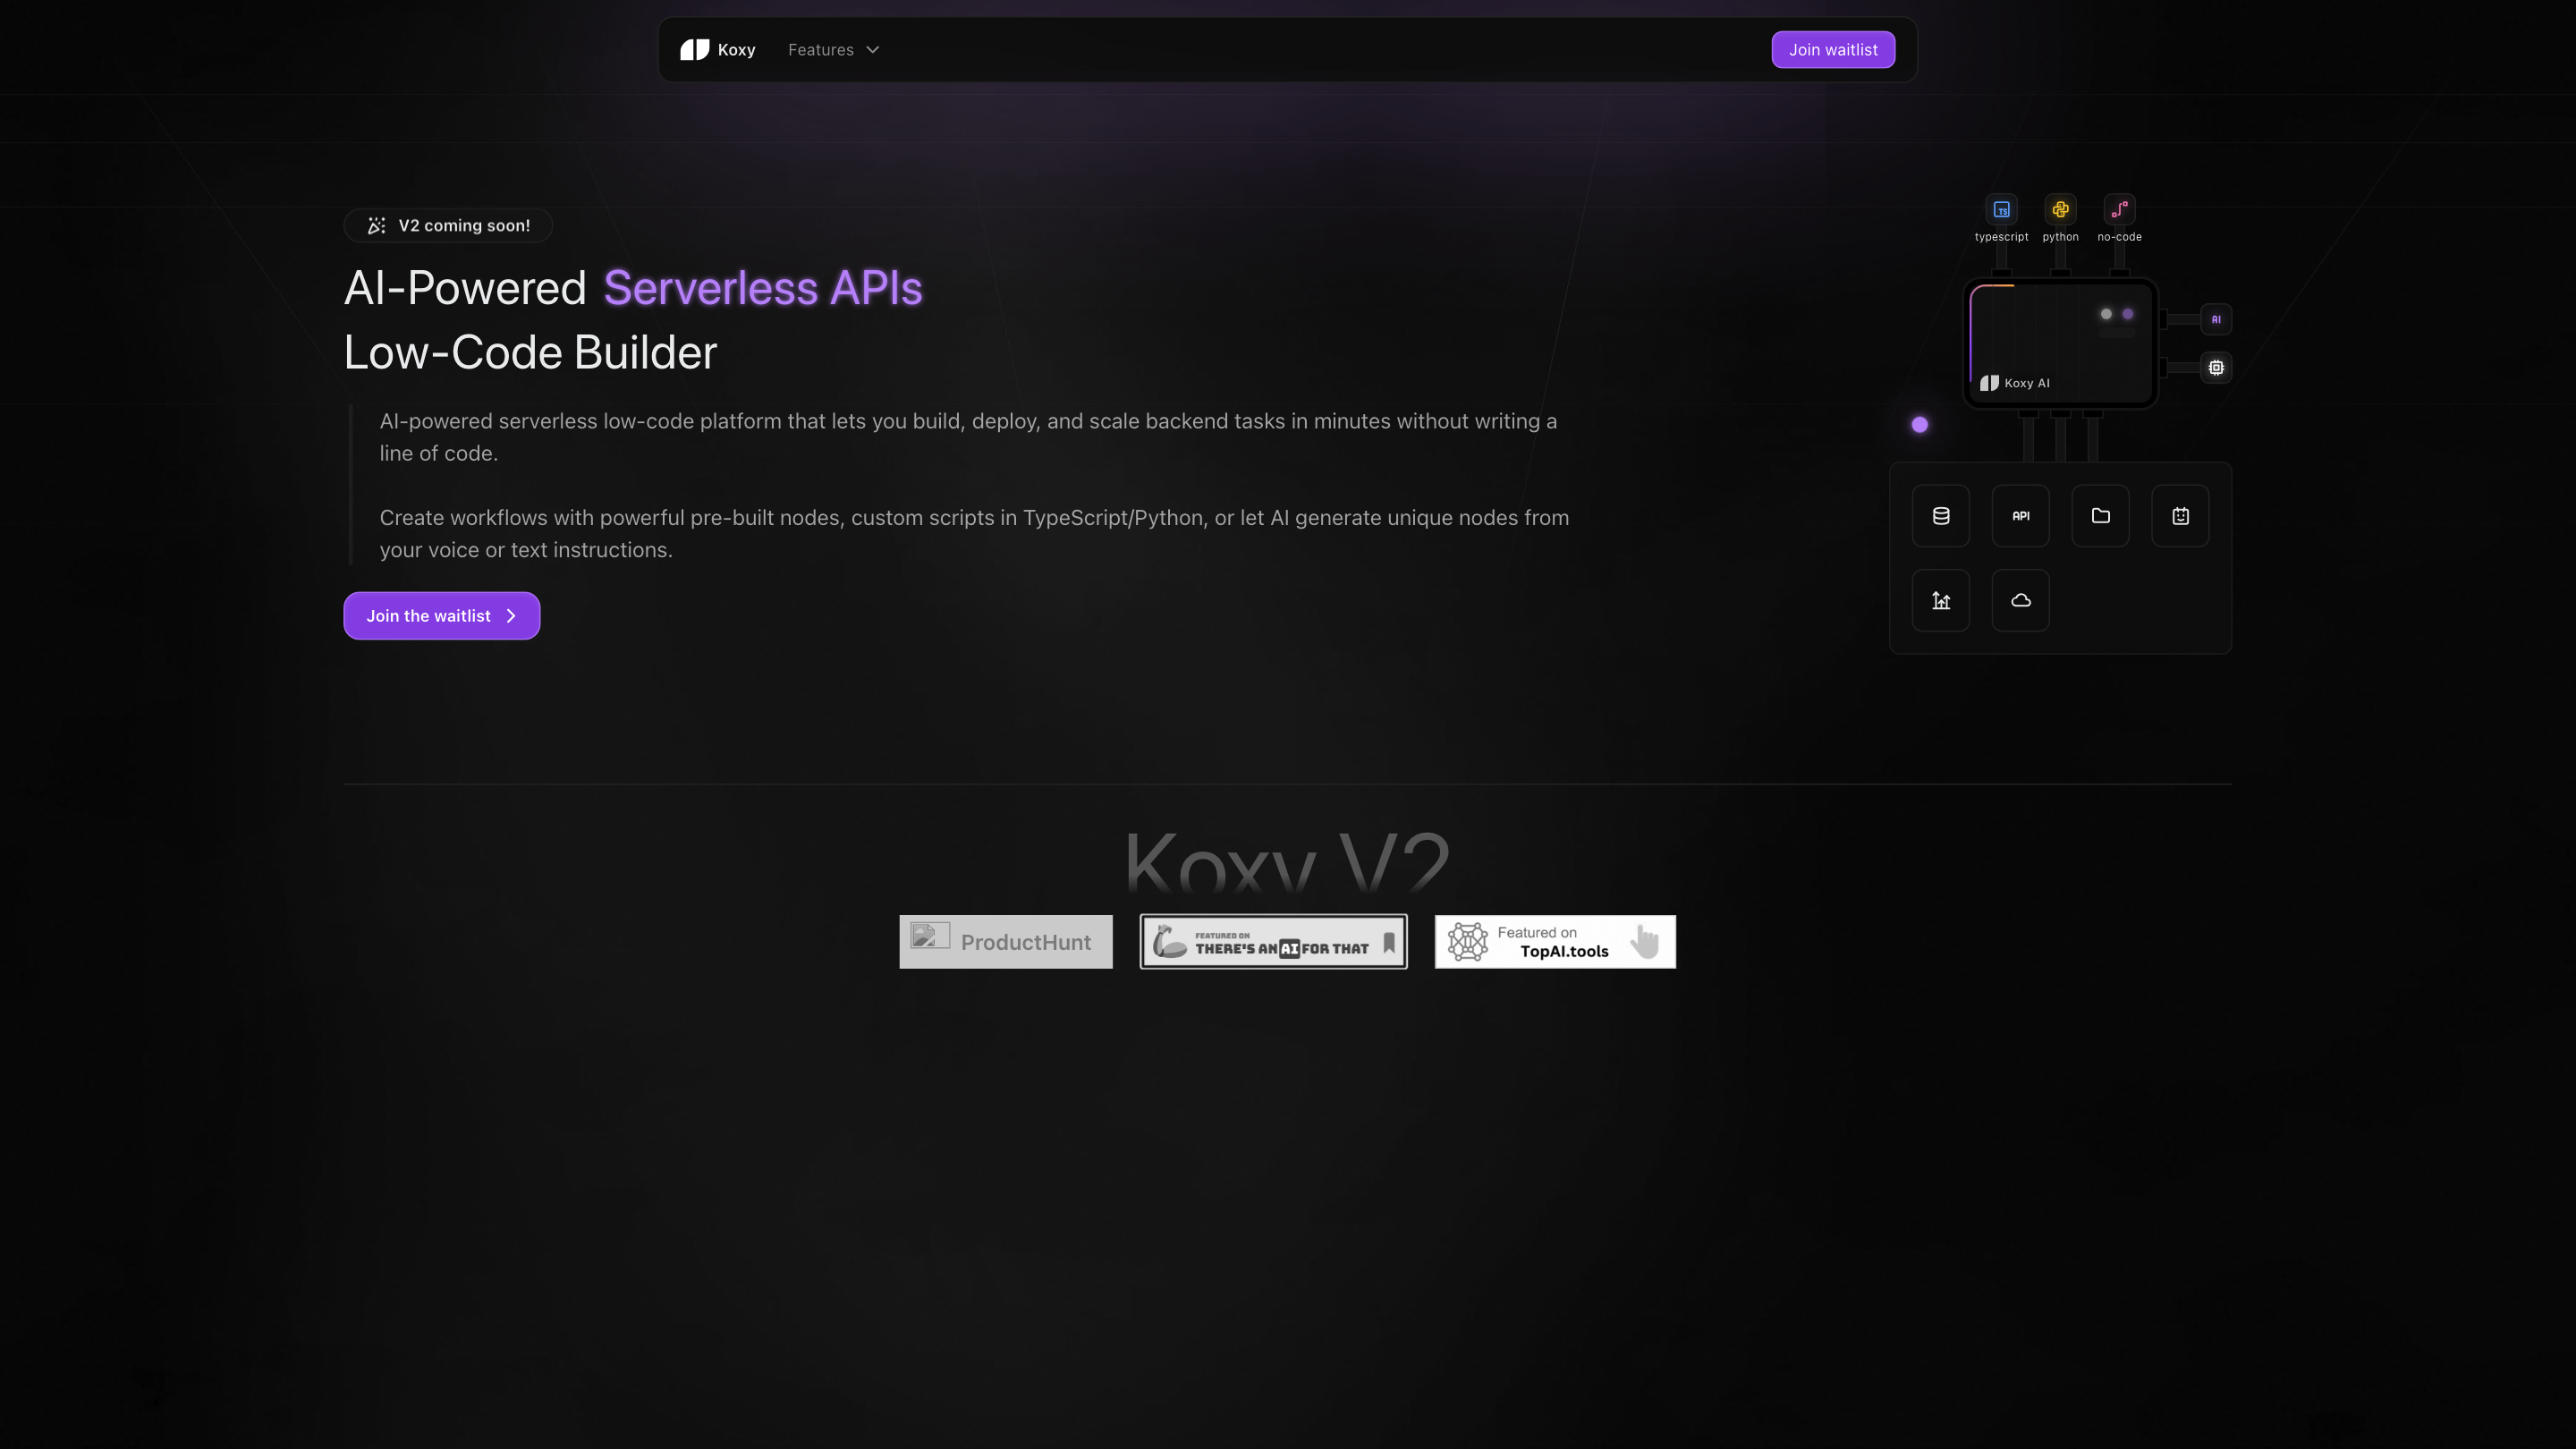Toggle the gray status dot on Koxy AI node

(x=2106, y=314)
